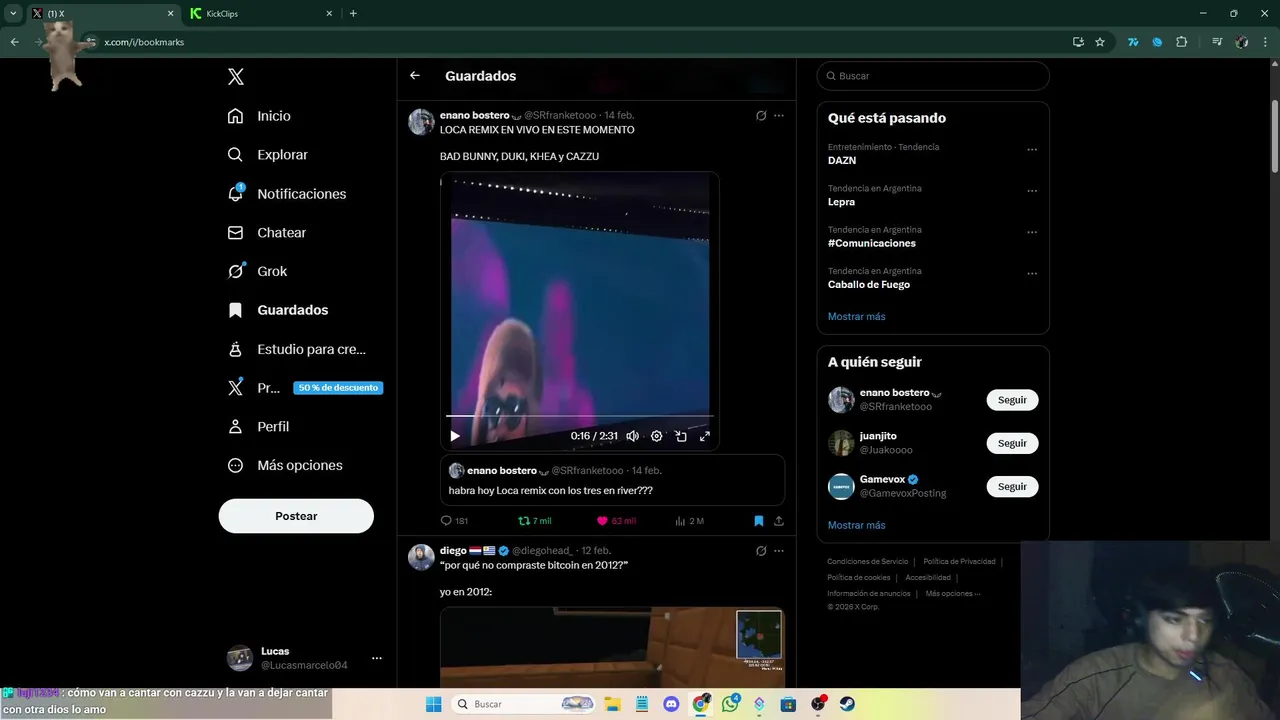
Task: Remove bookmark on enano bostero post
Action: click(x=759, y=521)
